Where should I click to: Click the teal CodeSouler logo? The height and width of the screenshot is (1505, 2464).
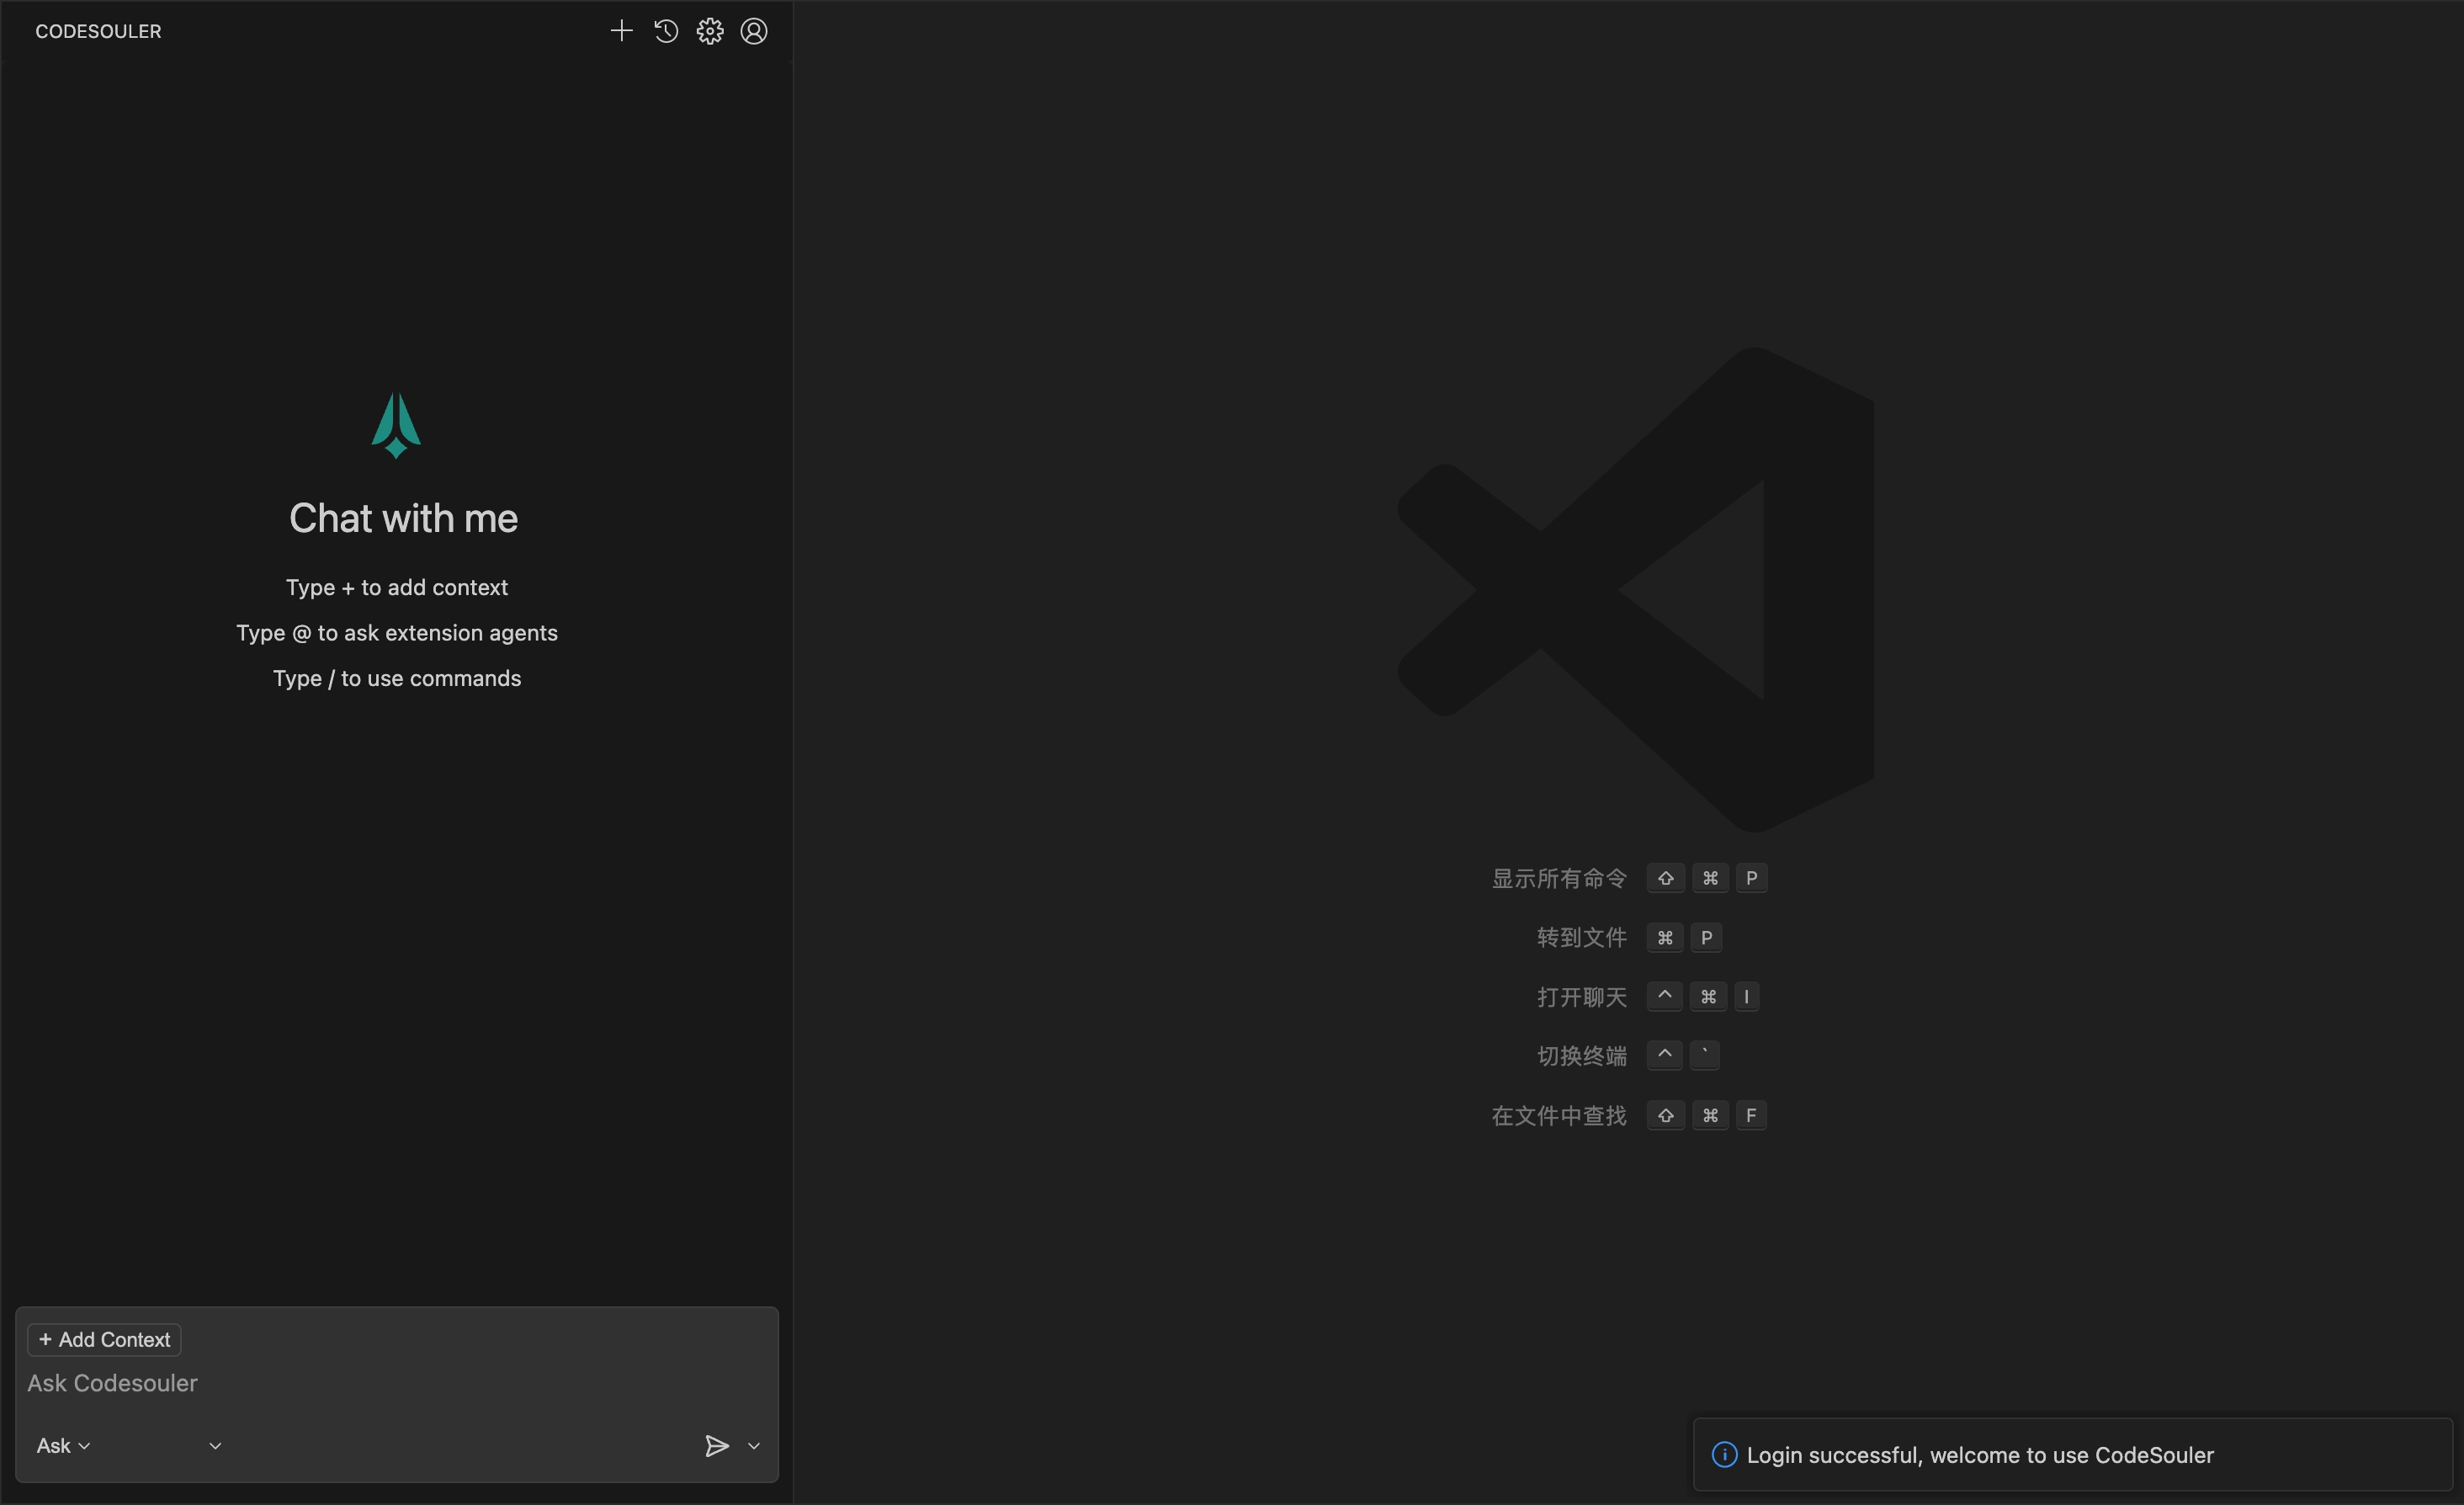pos(396,425)
